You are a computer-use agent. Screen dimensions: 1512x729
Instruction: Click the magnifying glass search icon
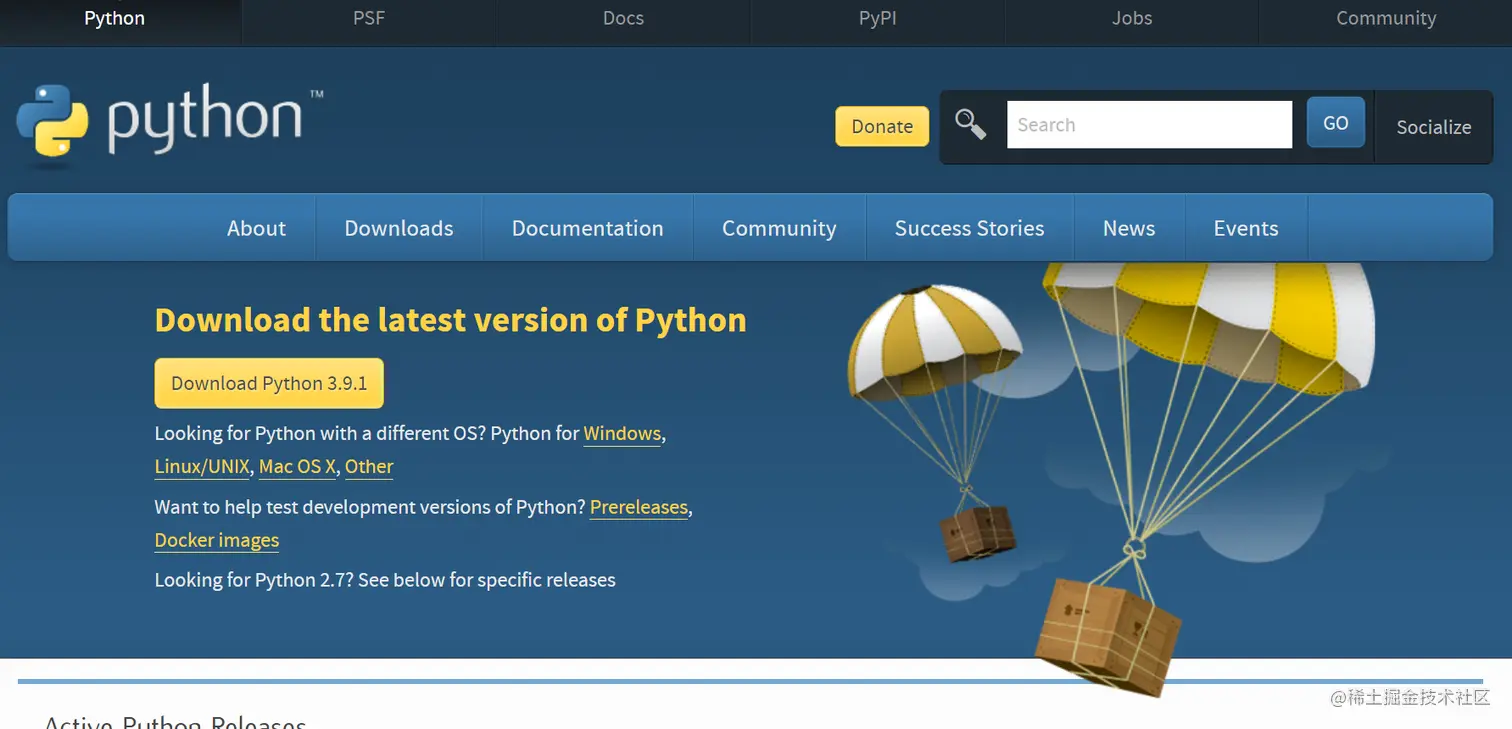pyautogui.click(x=970, y=125)
